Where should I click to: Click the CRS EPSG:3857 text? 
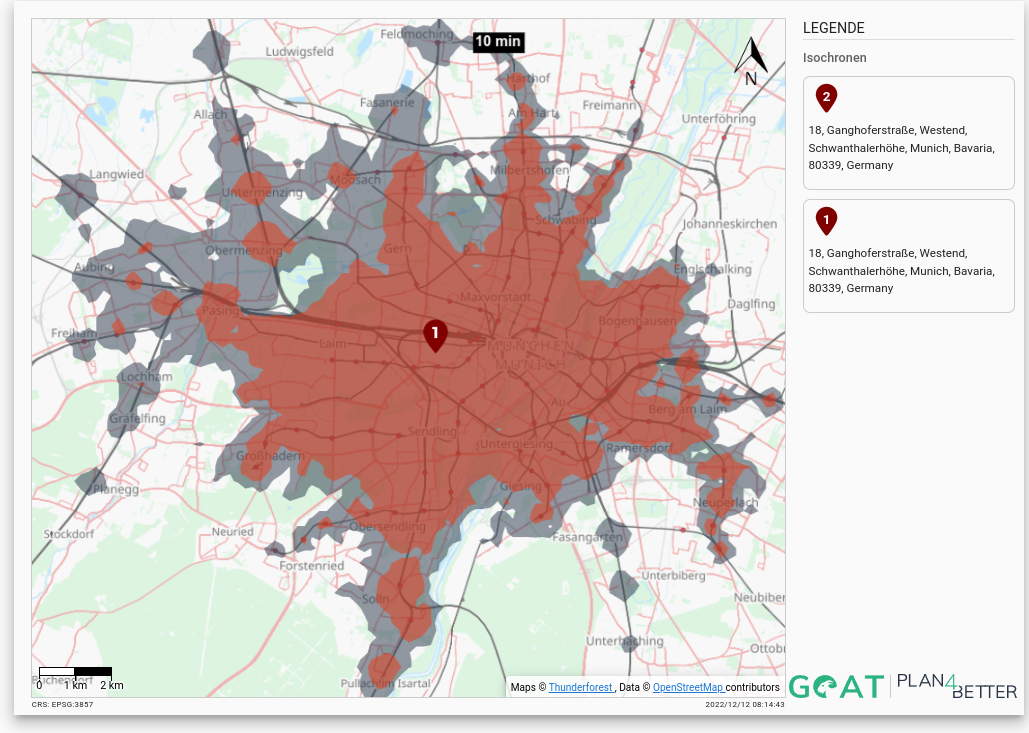[x=62, y=704]
